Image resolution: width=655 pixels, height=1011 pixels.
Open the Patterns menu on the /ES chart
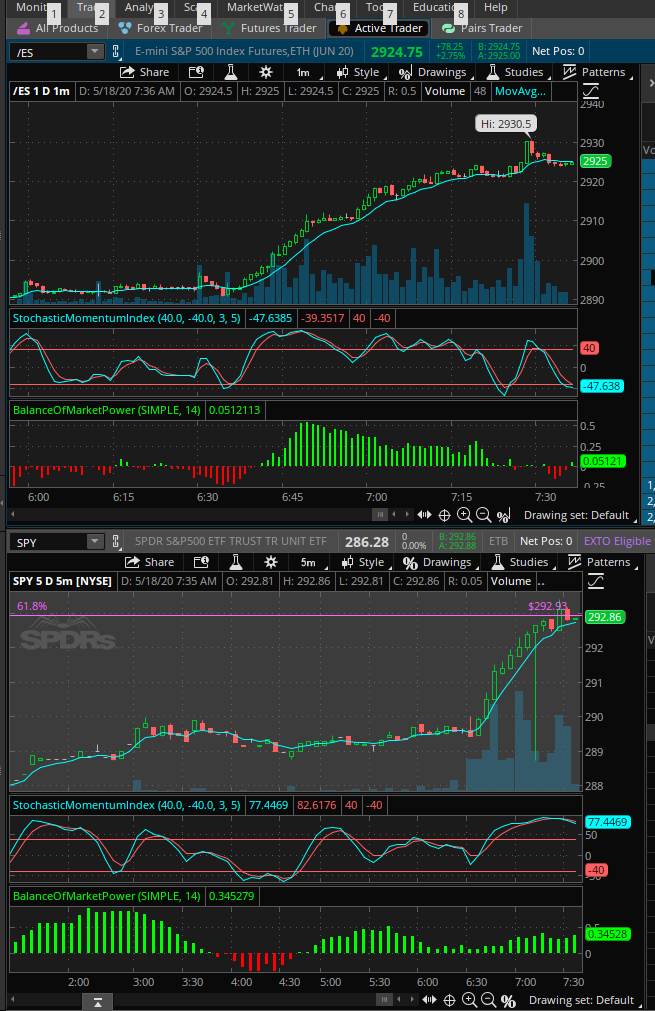596,72
